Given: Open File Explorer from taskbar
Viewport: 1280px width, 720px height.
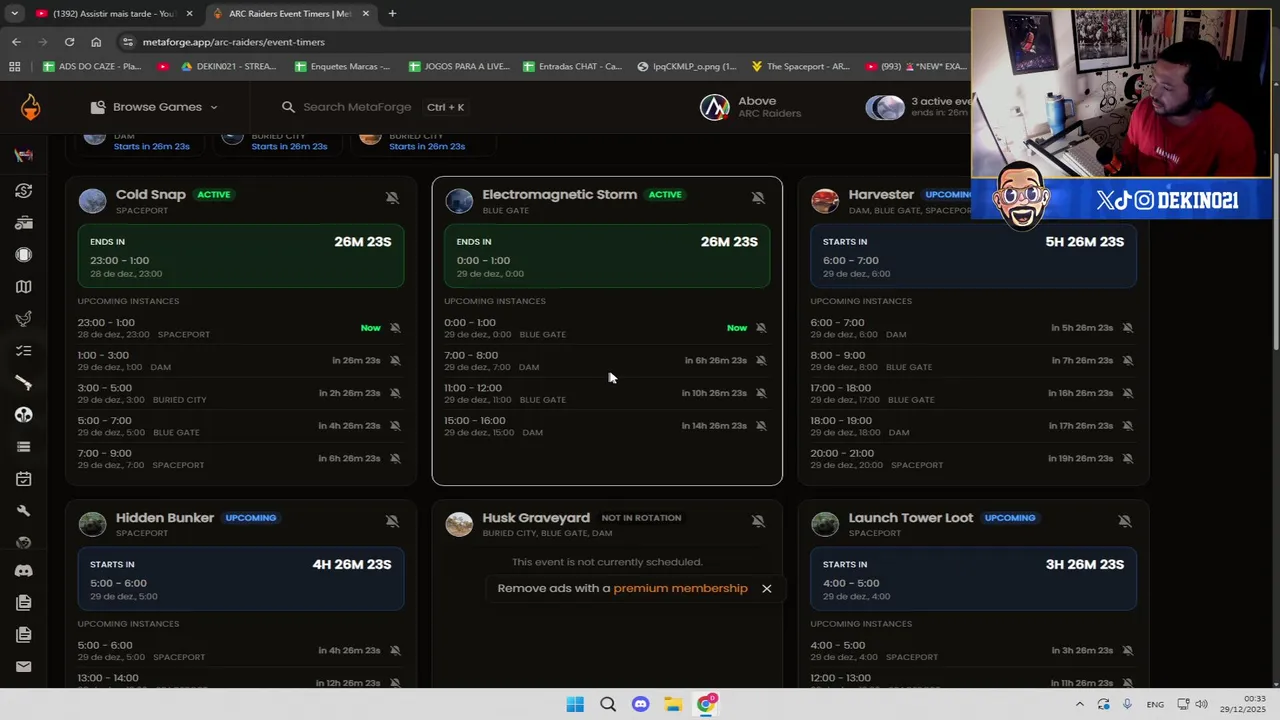Looking at the screenshot, I should click(673, 704).
